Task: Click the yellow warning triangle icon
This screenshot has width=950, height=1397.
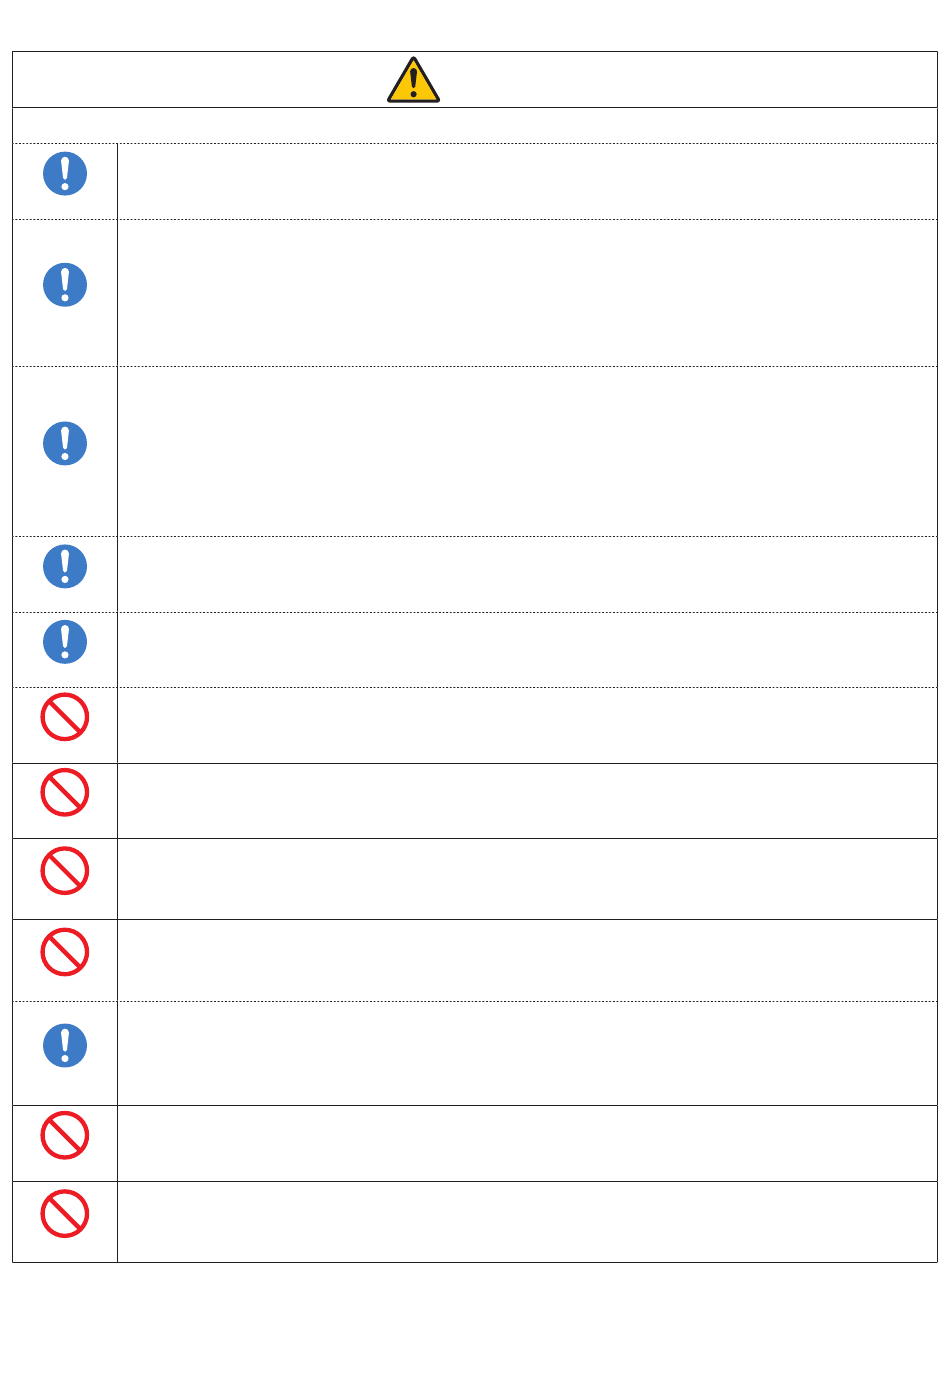Action: click(x=413, y=80)
